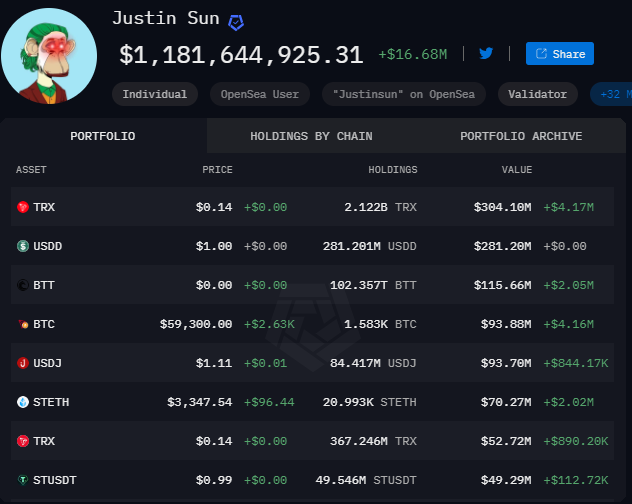Image resolution: width=632 pixels, height=504 pixels.
Task: Click the "Justinsun" on OpenSea tag
Action: click(x=404, y=94)
